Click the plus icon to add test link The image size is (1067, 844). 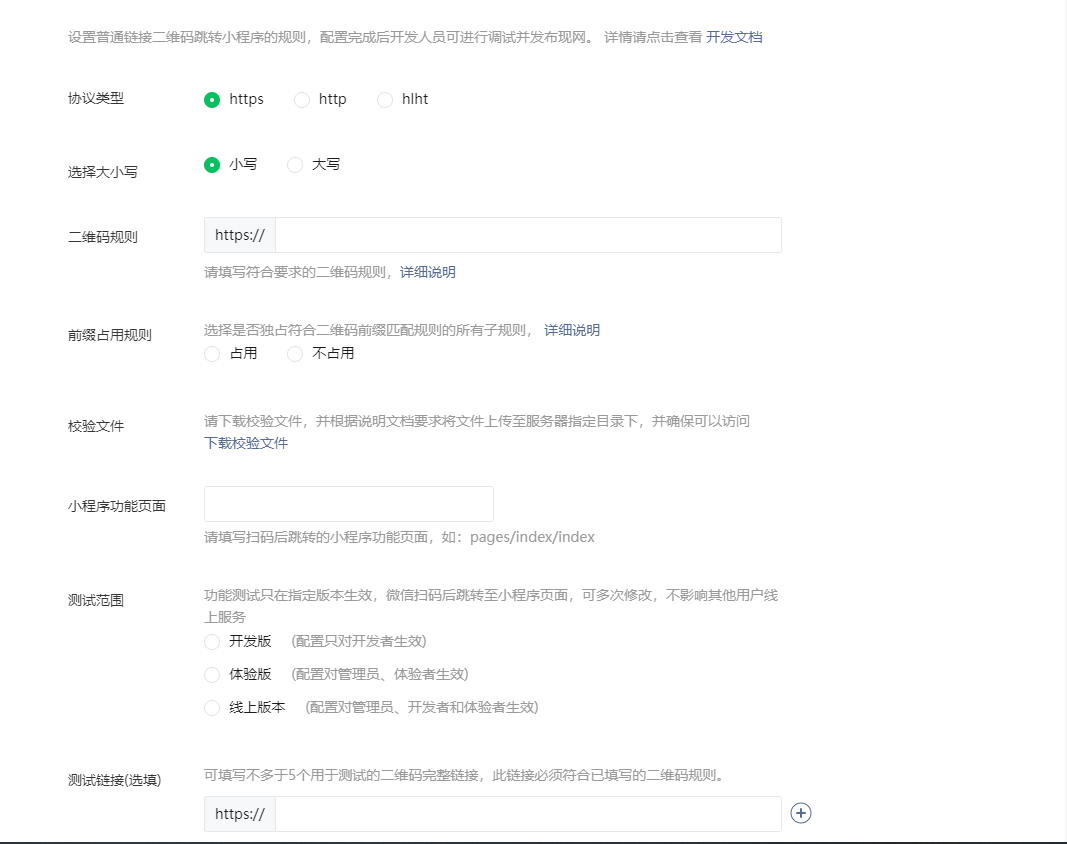[801, 813]
